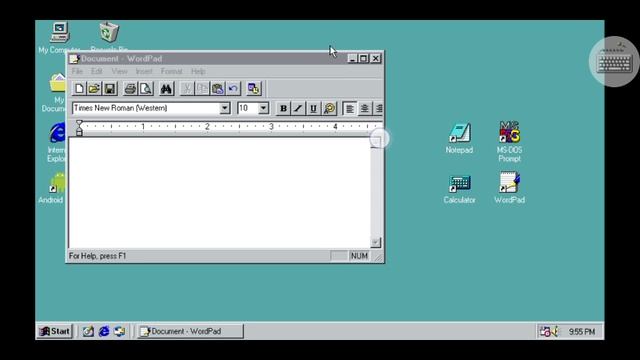Click the volume speaker tray icon
Viewport: 640px width, 360px height.
tap(554, 331)
